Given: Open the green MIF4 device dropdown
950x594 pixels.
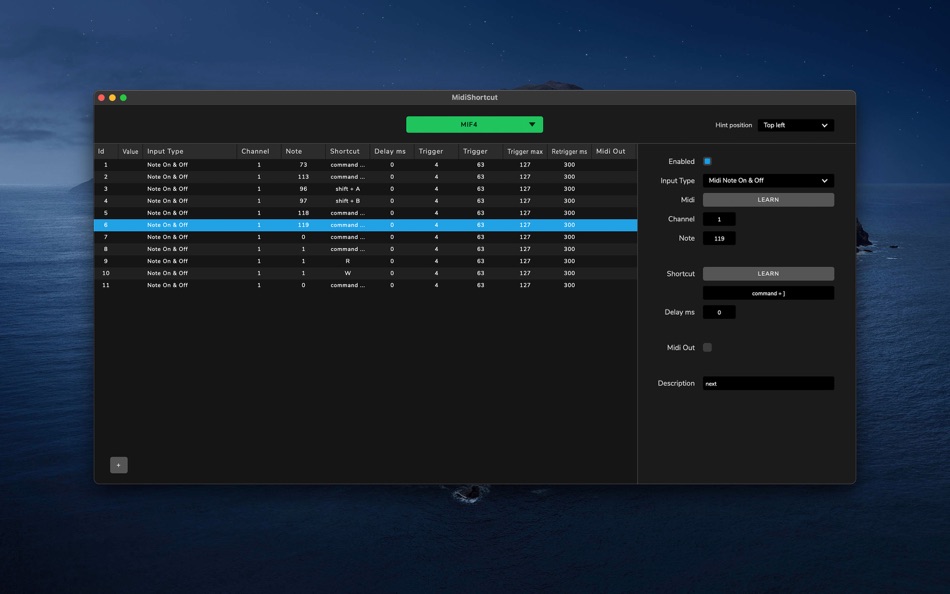Looking at the screenshot, I should (474, 124).
